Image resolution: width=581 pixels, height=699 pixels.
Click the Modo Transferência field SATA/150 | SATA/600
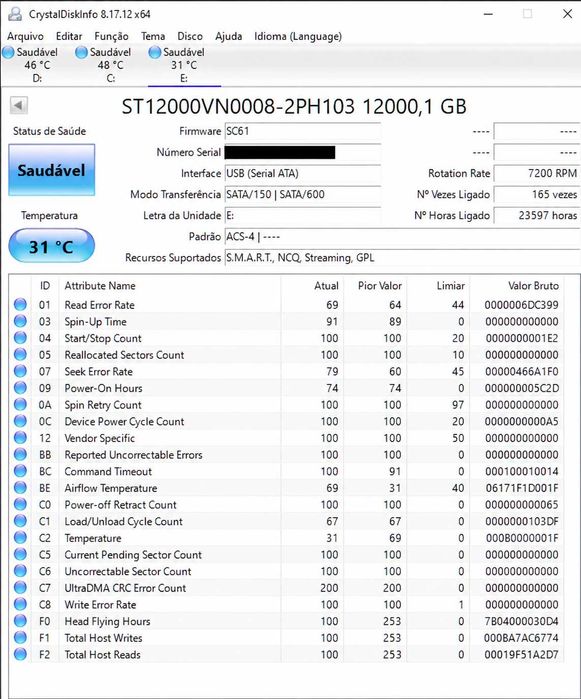[x=303, y=194]
